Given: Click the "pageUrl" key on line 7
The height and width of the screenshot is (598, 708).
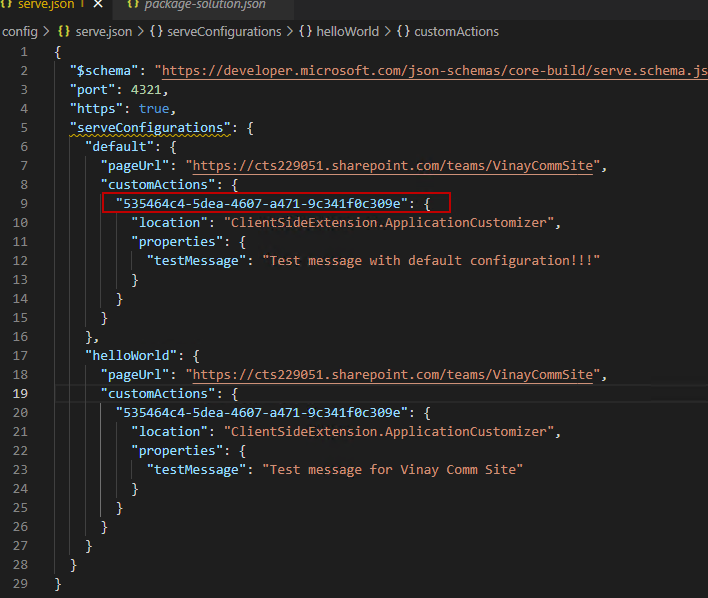Looking at the screenshot, I should [135, 166].
